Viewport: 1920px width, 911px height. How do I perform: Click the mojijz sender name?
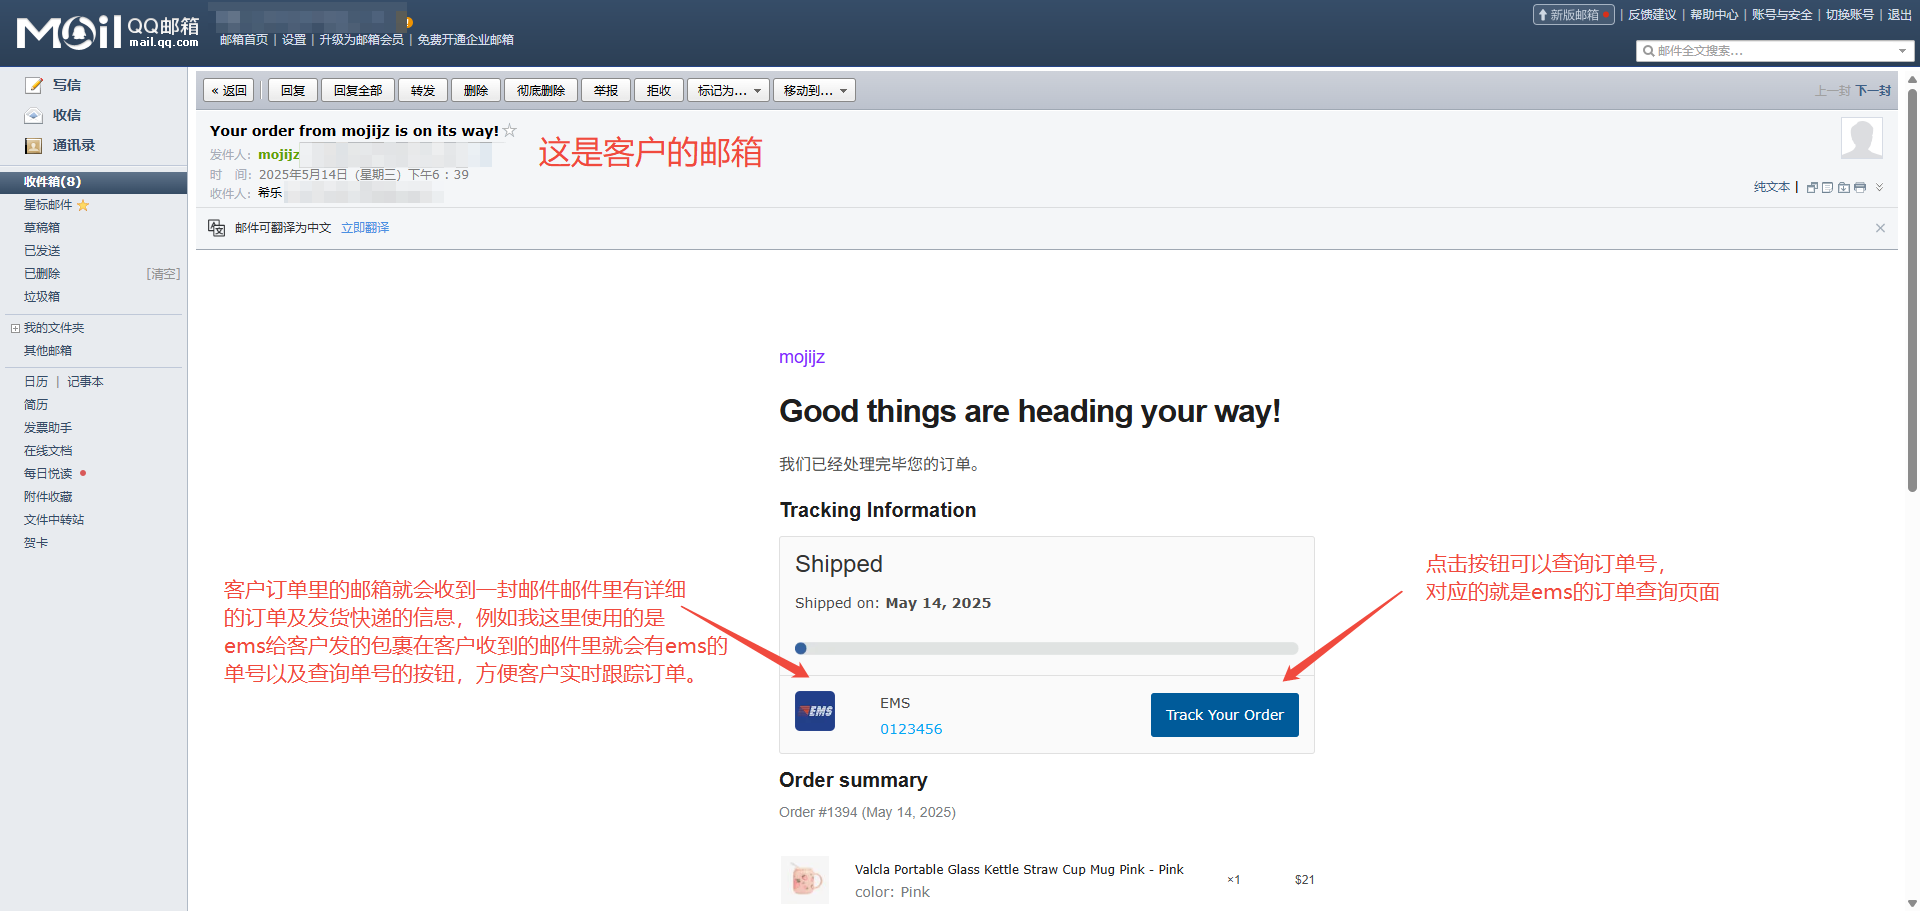[279, 154]
